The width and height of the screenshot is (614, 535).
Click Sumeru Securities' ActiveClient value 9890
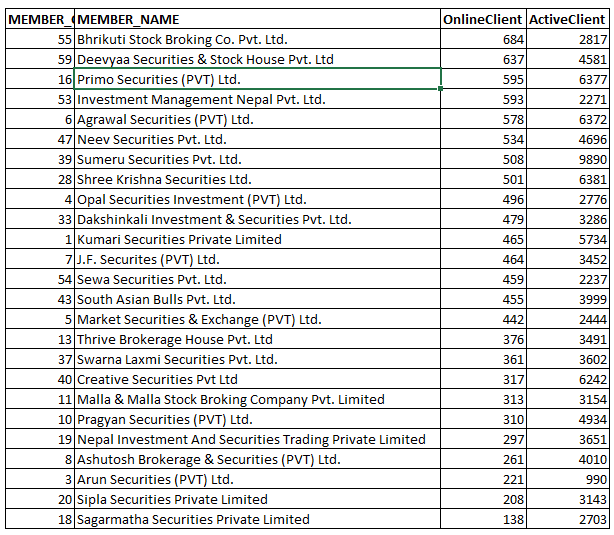coord(568,159)
